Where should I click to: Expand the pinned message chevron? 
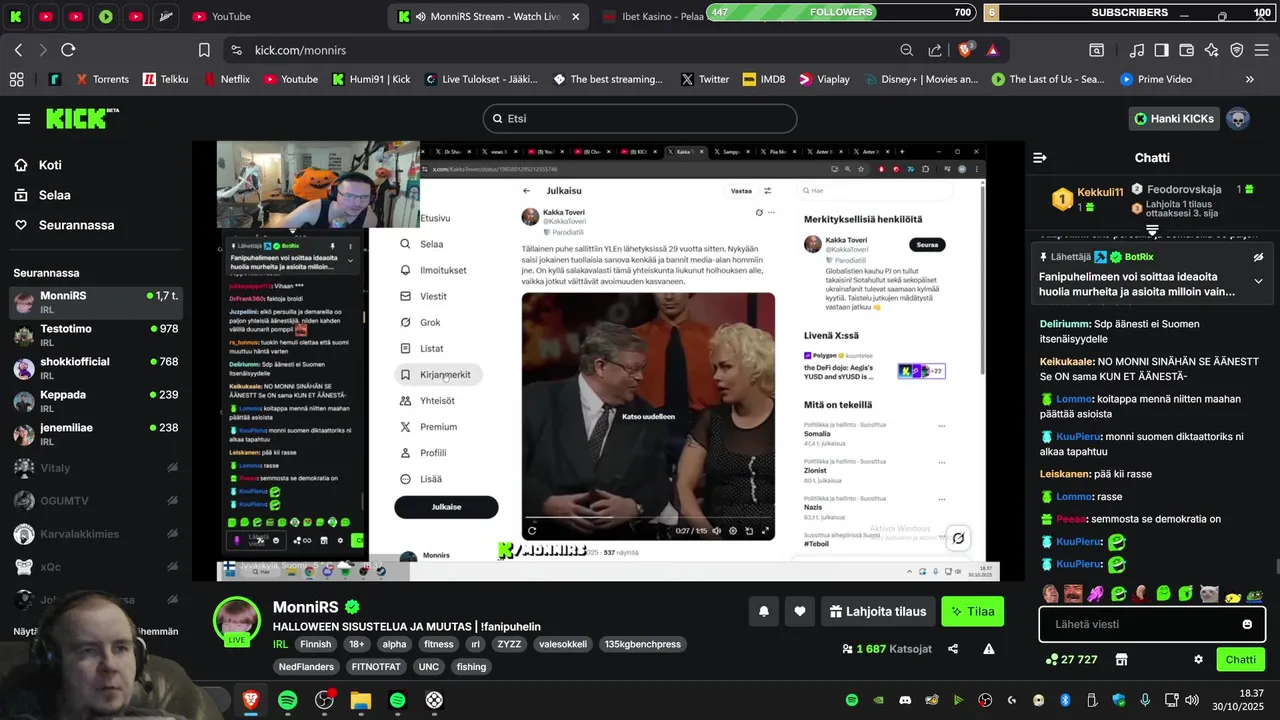click(1258, 281)
